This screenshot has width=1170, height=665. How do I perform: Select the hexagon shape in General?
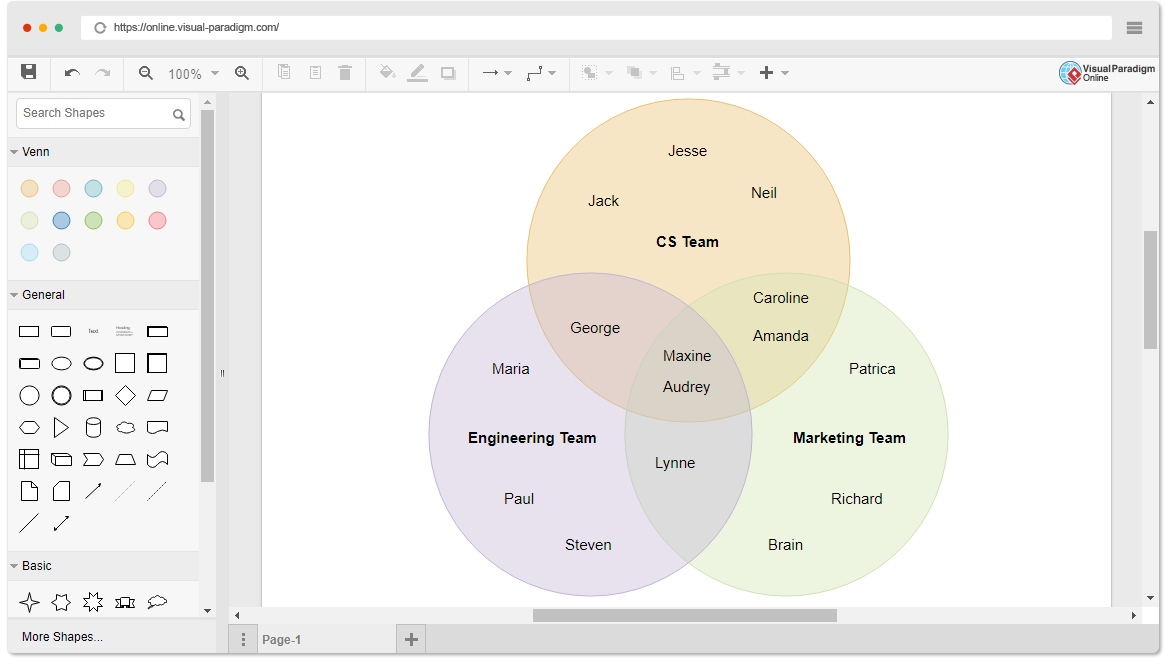[x=29, y=427]
